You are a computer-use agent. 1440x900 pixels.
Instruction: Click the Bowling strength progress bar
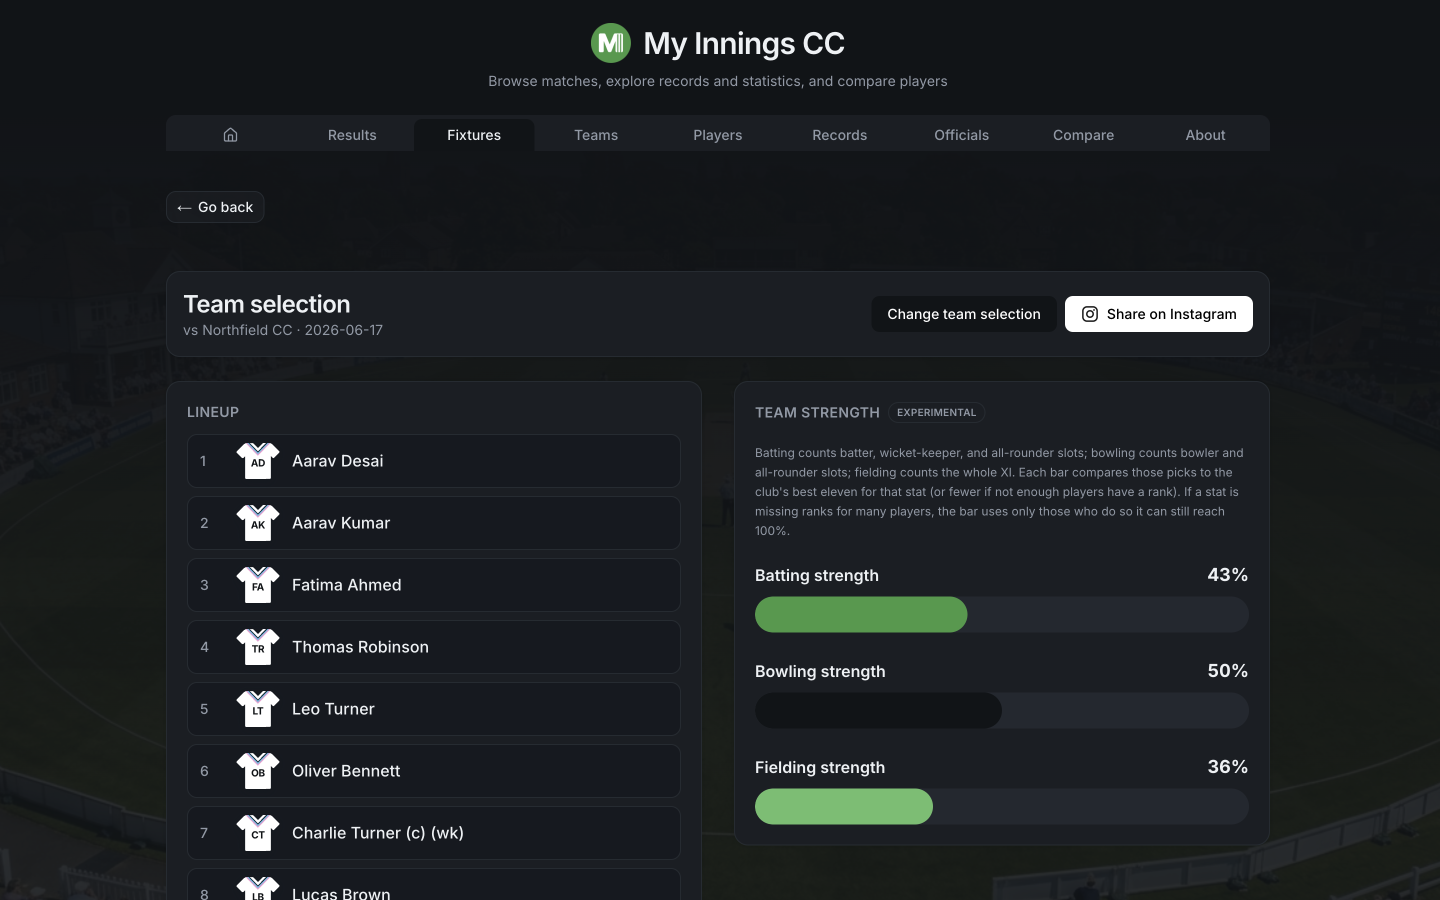[1002, 710]
